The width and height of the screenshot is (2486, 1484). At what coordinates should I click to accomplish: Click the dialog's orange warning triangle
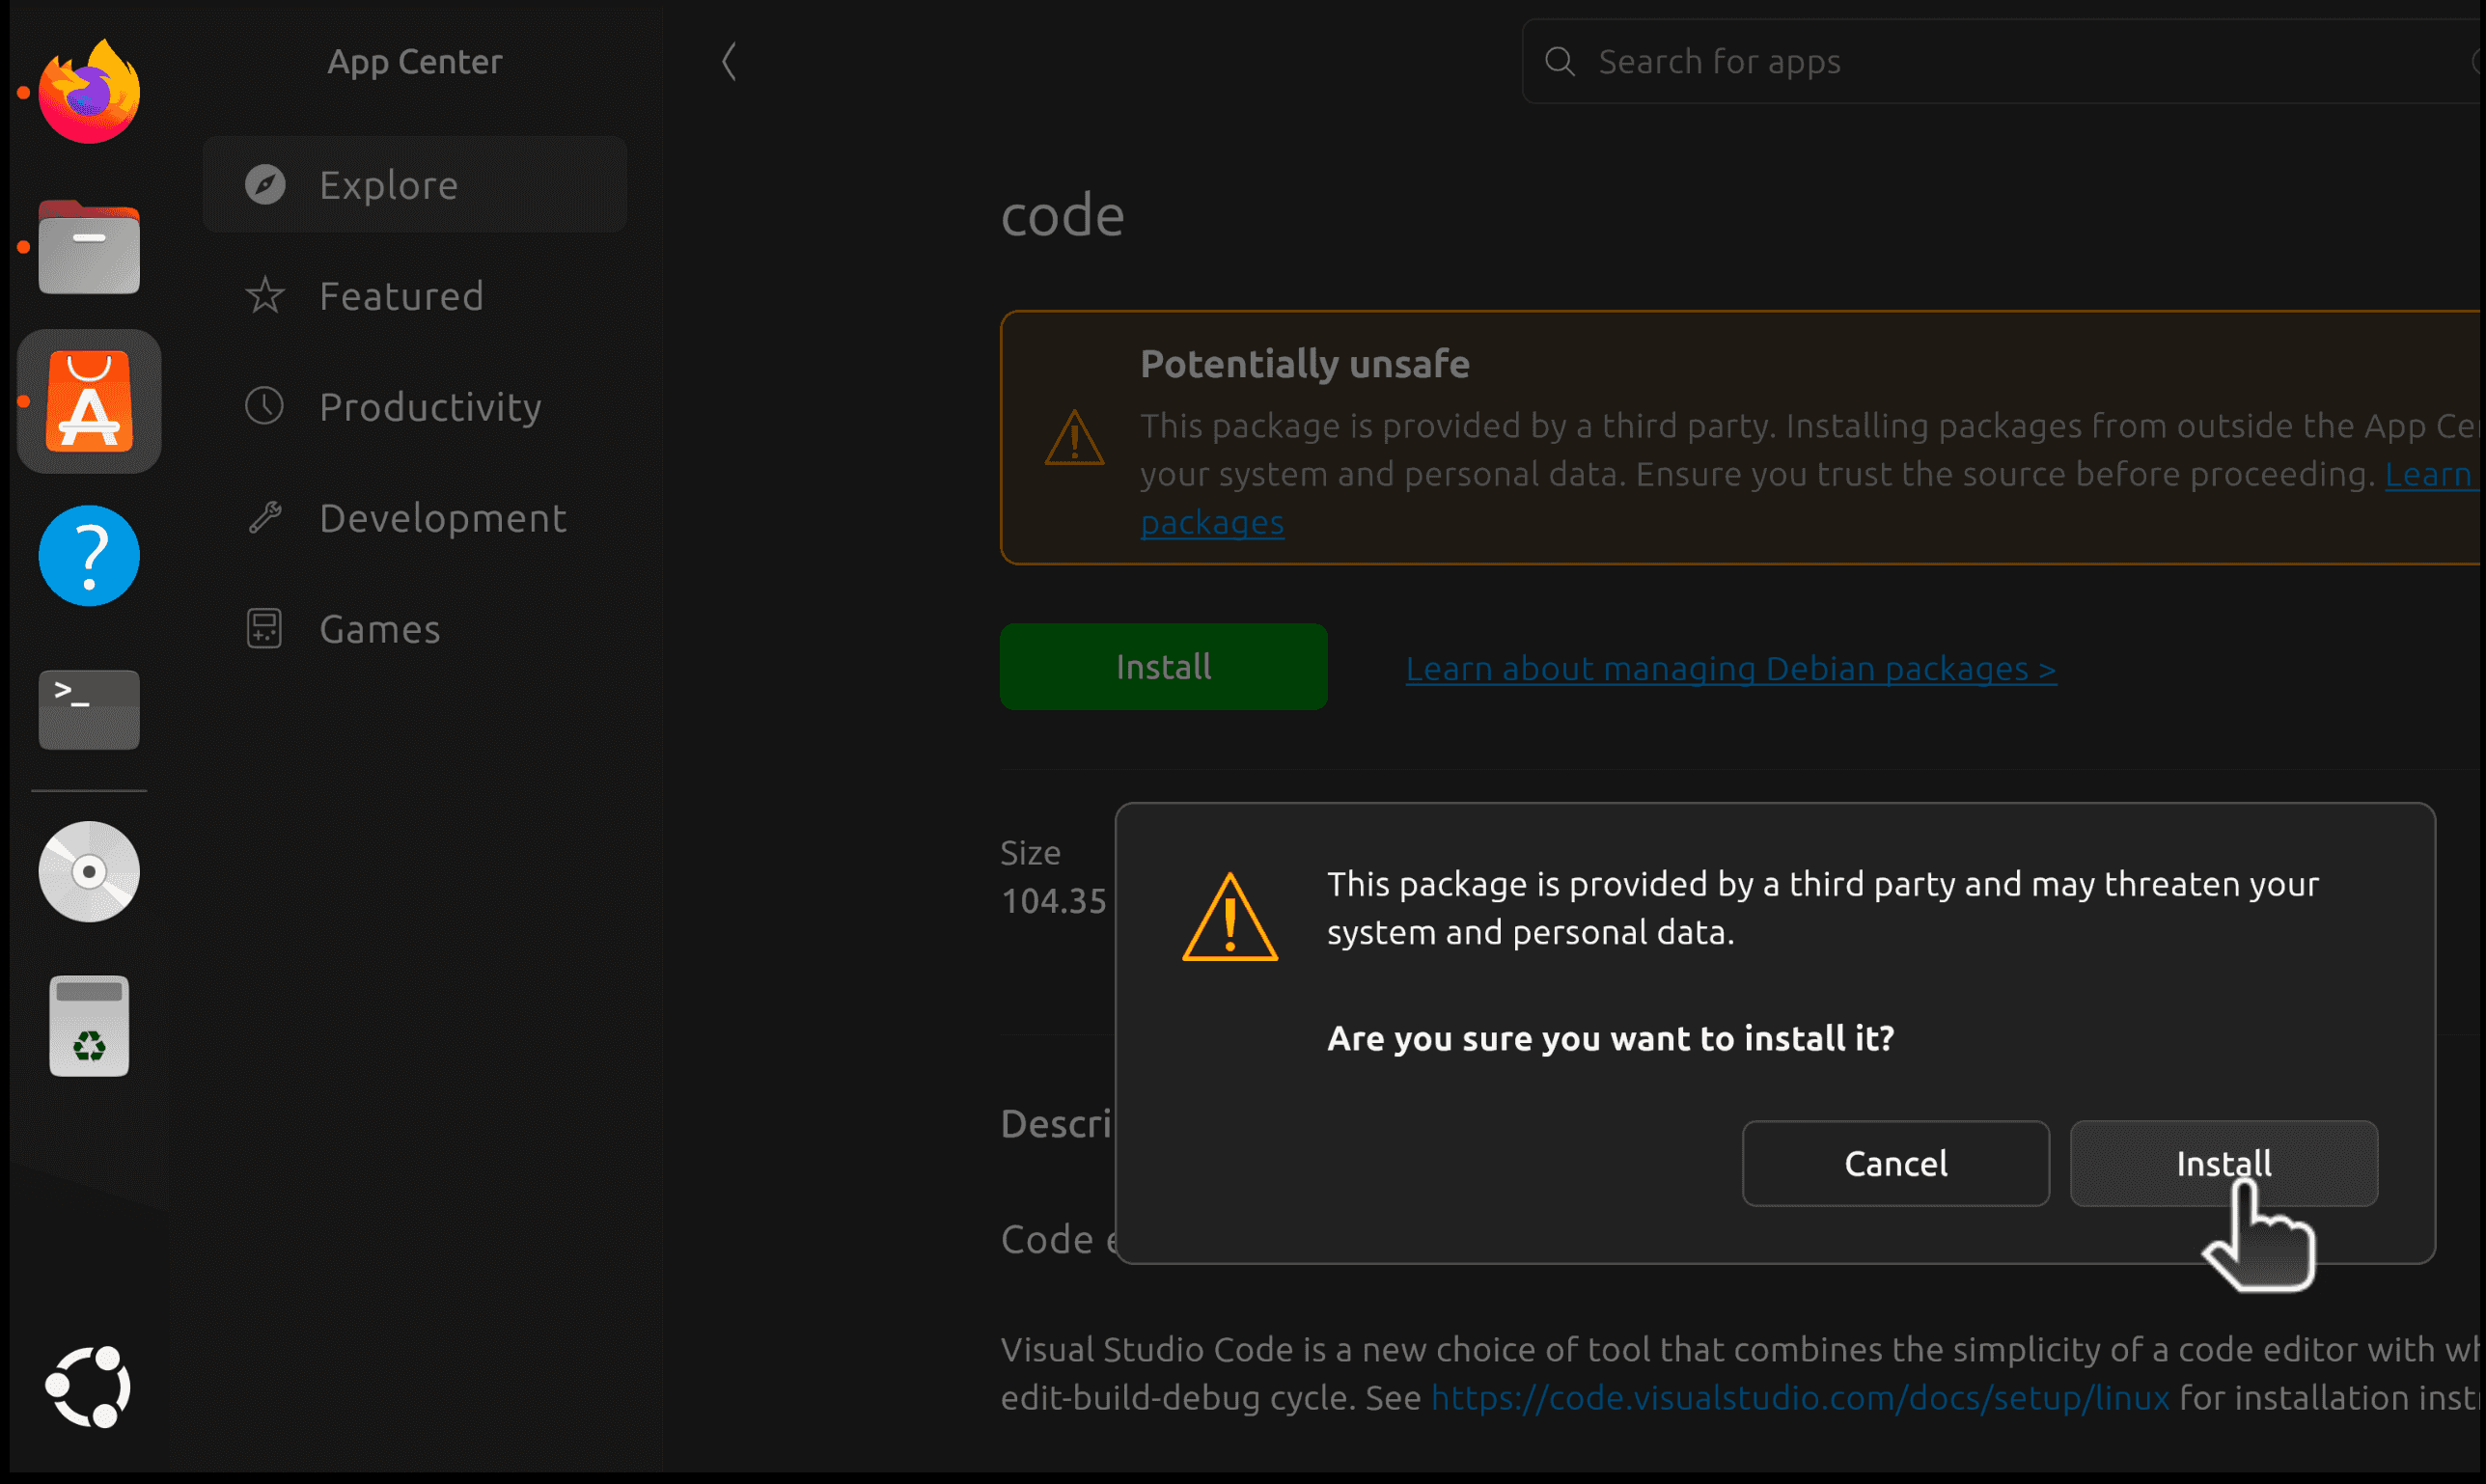(1230, 917)
